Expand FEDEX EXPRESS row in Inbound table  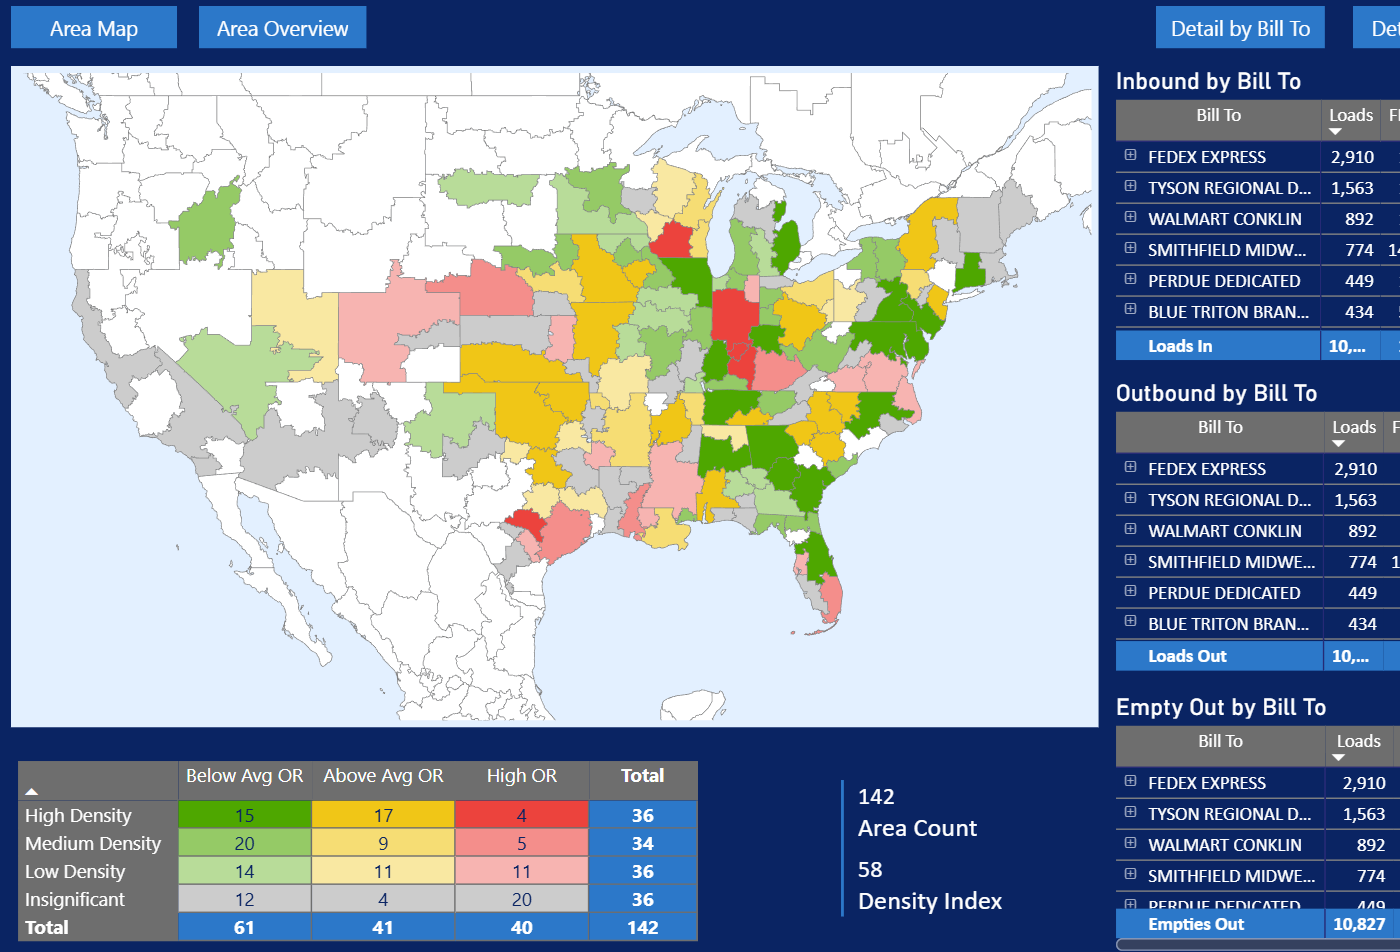(1130, 156)
